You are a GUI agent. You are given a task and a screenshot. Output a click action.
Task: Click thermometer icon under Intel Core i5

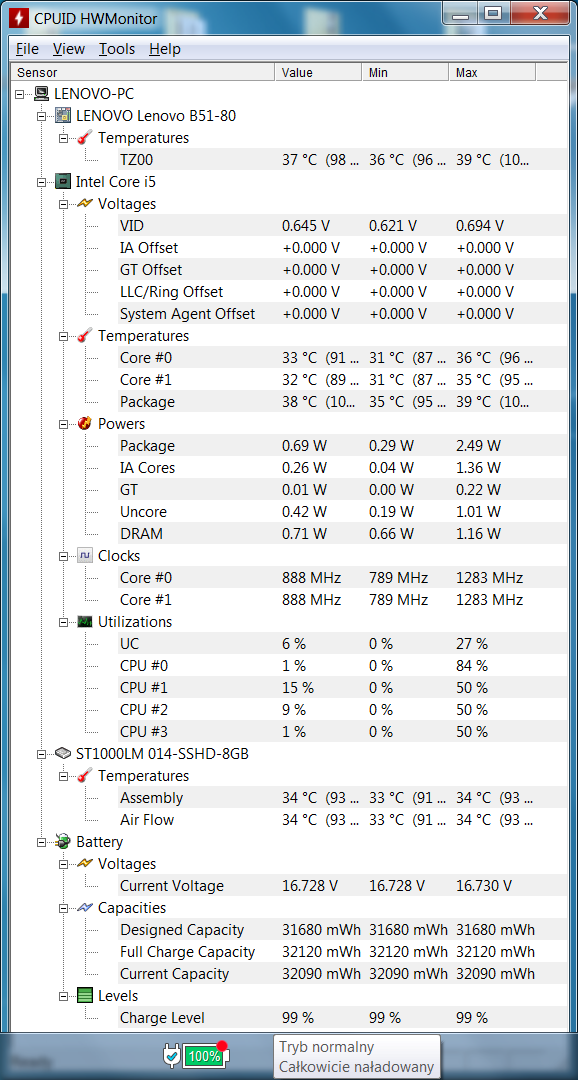85,336
